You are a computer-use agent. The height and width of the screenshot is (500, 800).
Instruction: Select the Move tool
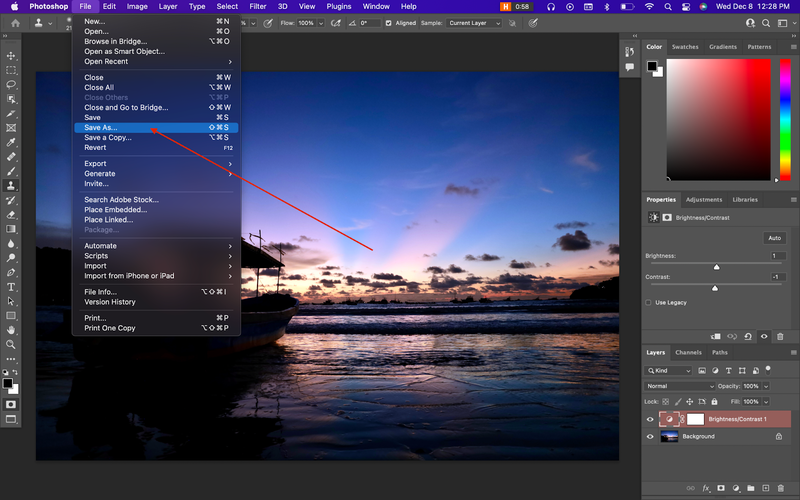(x=12, y=56)
